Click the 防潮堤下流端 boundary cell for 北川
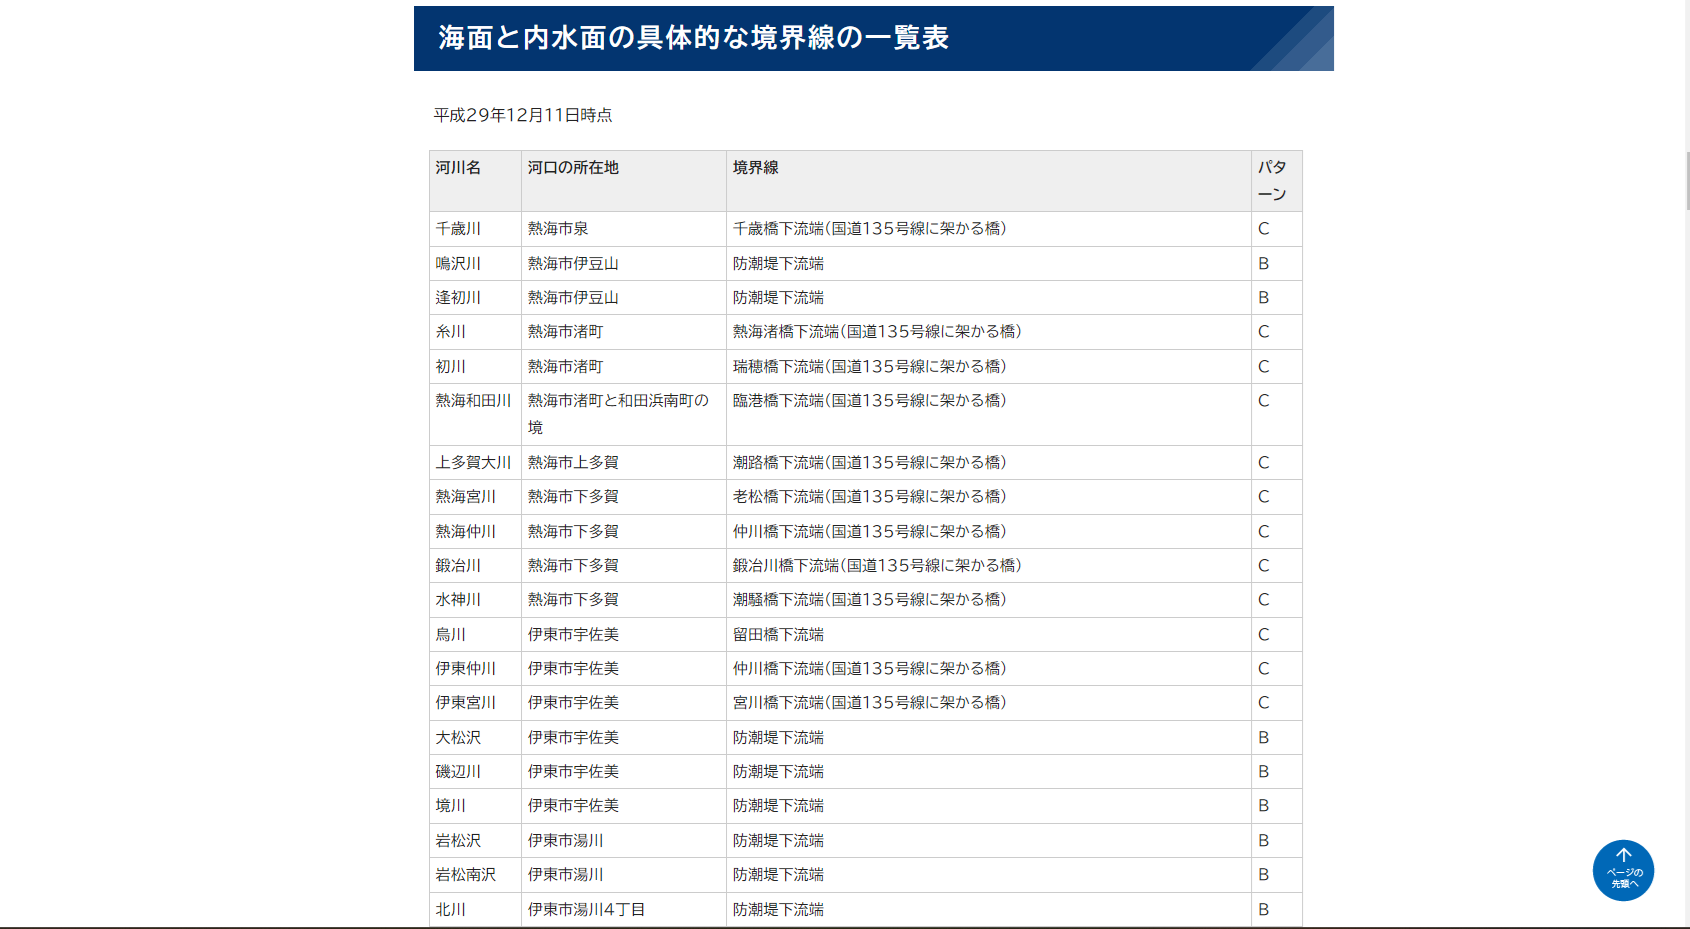This screenshot has height=929, width=1690. [x=777, y=909]
